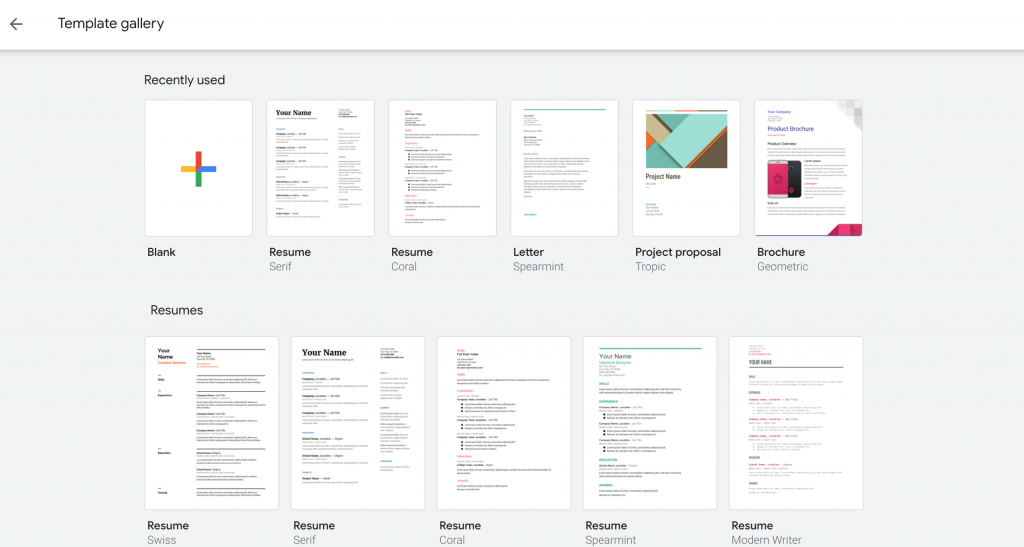This screenshot has width=1024, height=547.
Task: Open the Brochure Geometric template thumbnail
Action: pyautogui.click(x=808, y=168)
